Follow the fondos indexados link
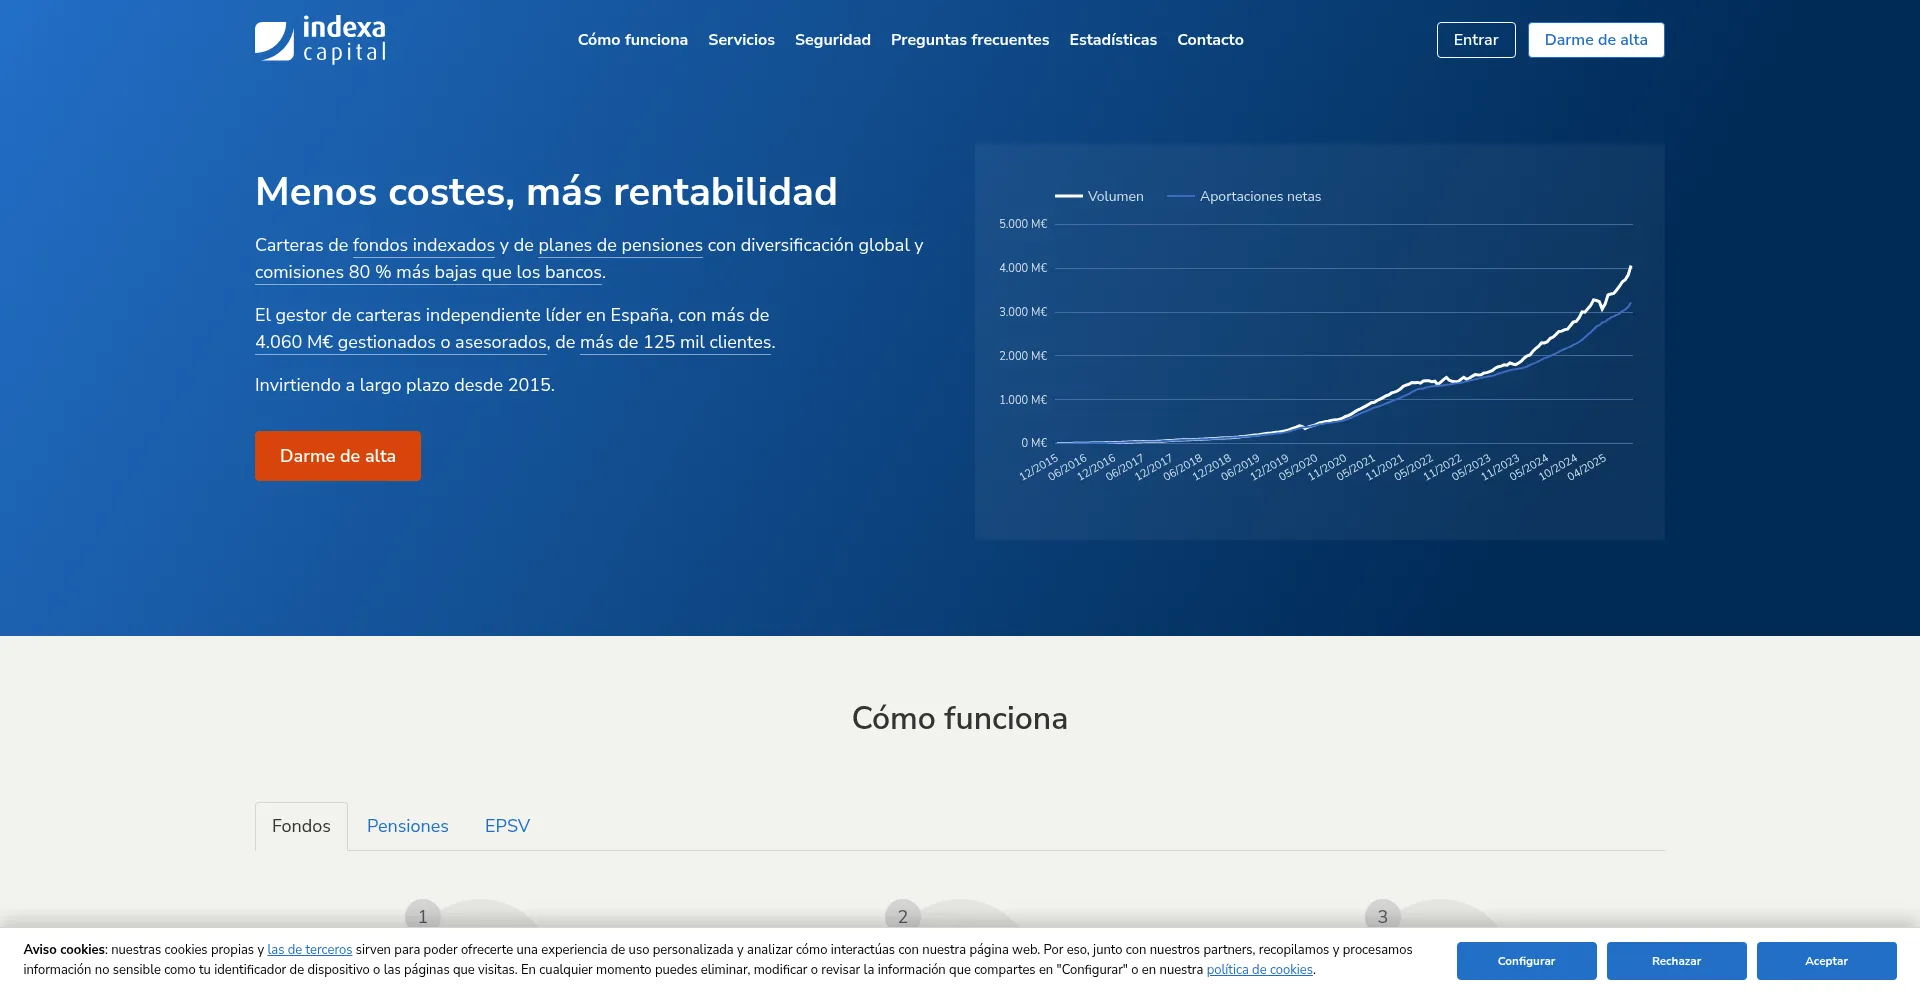This screenshot has height=993, width=1920. click(x=423, y=245)
